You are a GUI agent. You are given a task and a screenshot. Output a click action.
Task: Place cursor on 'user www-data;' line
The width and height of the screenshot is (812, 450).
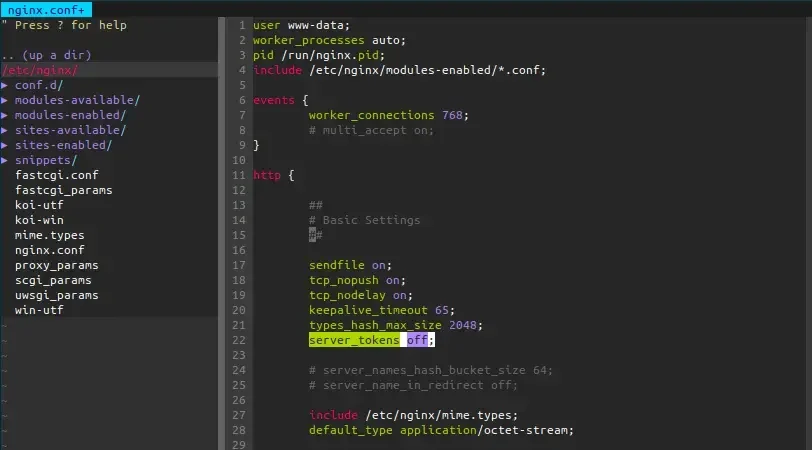pos(301,25)
